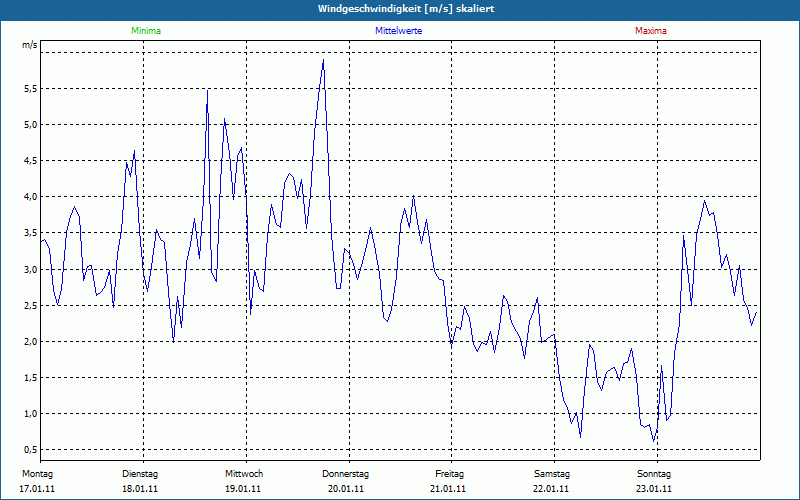Viewport: 800px width, 500px height.
Task: Click the 1,5 y-axis value
Action: [31, 378]
